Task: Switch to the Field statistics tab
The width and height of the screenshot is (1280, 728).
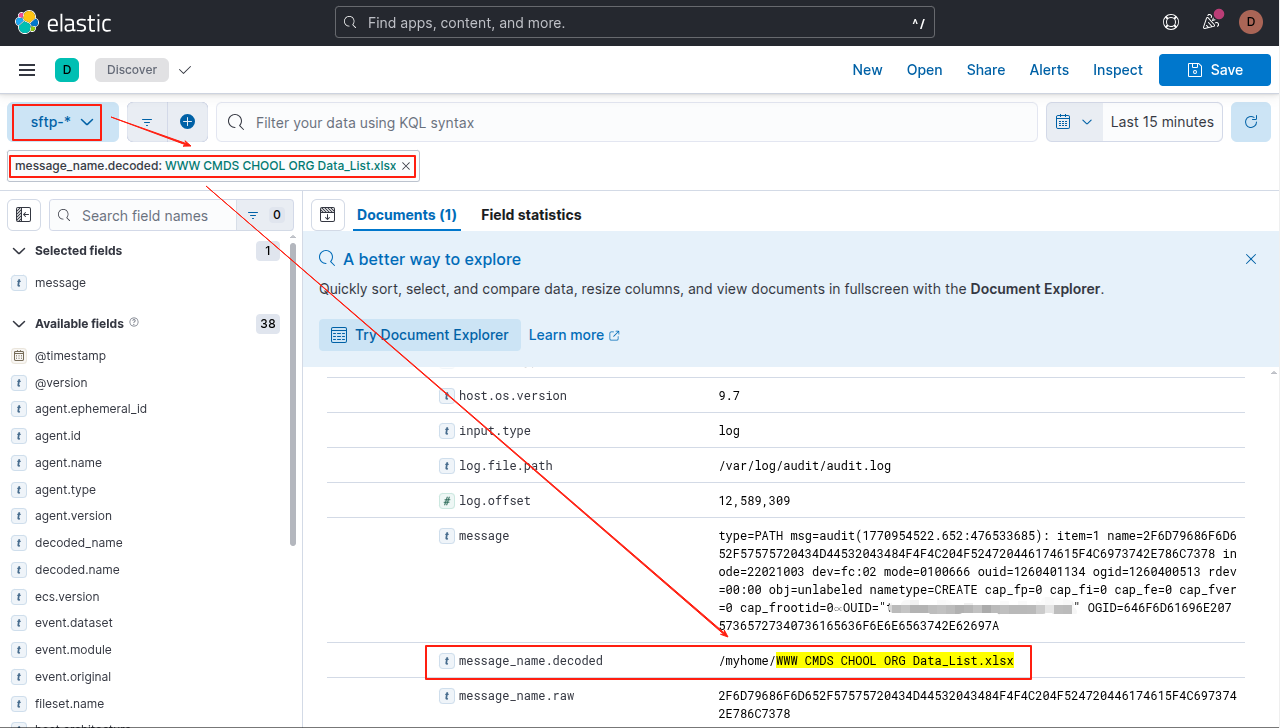Action: point(531,215)
